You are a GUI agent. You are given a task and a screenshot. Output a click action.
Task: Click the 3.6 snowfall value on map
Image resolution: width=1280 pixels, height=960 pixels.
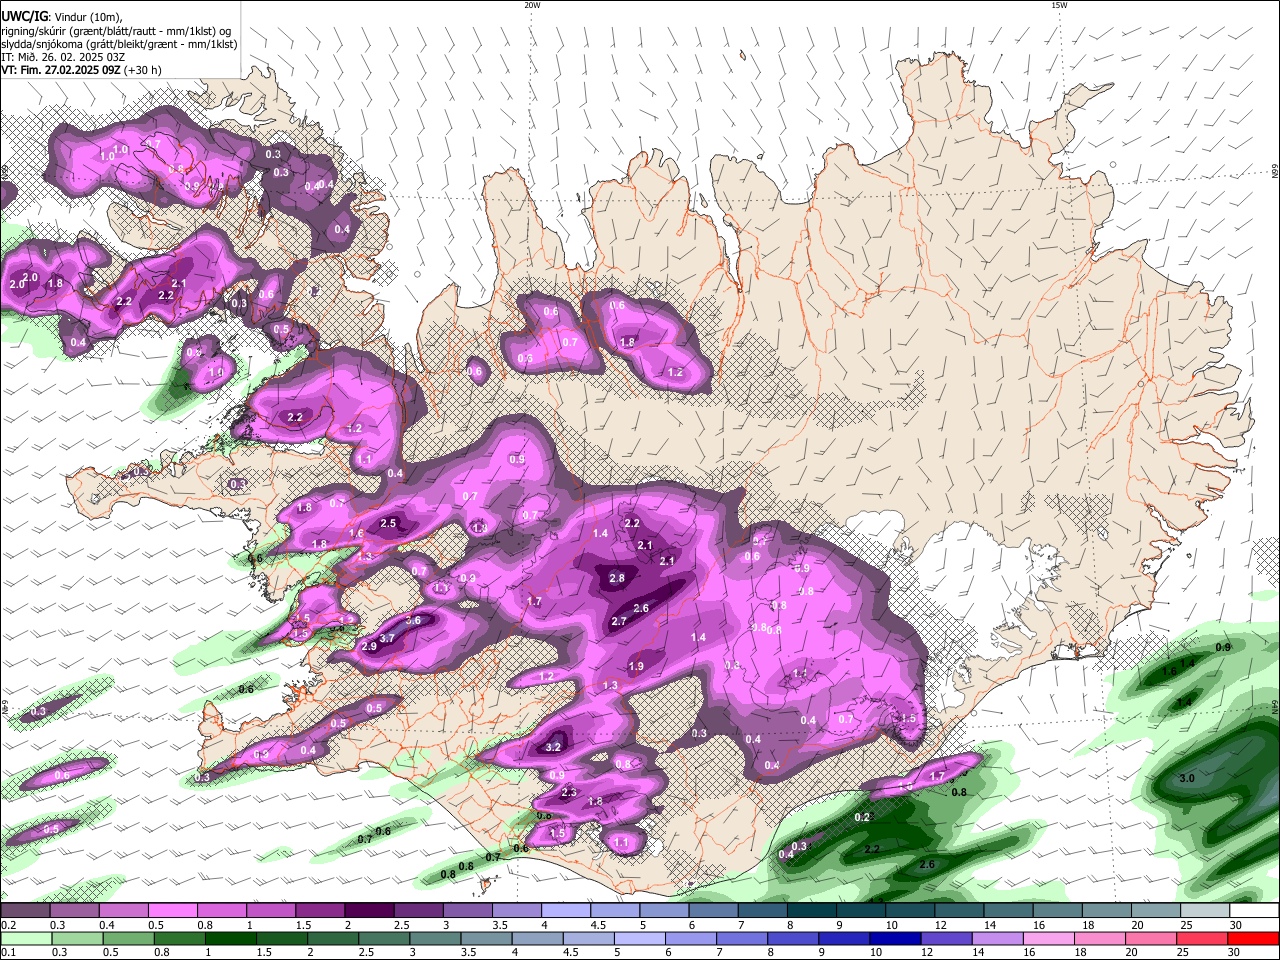pyautogui.click(x=412, y=620)
